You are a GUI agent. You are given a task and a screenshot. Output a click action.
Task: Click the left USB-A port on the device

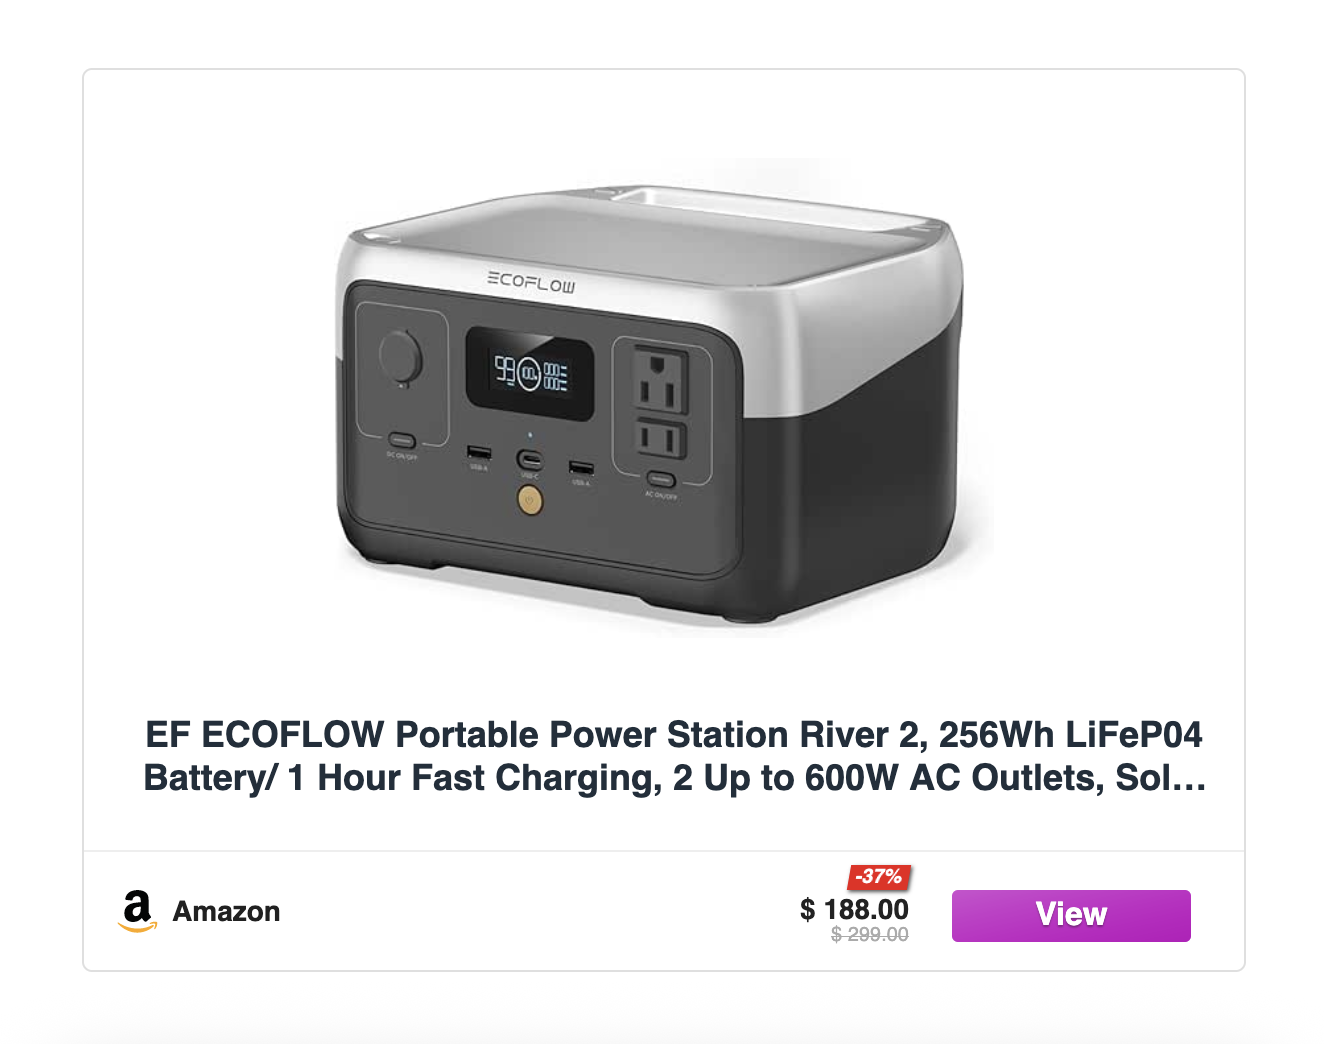(x=479, y=454)
